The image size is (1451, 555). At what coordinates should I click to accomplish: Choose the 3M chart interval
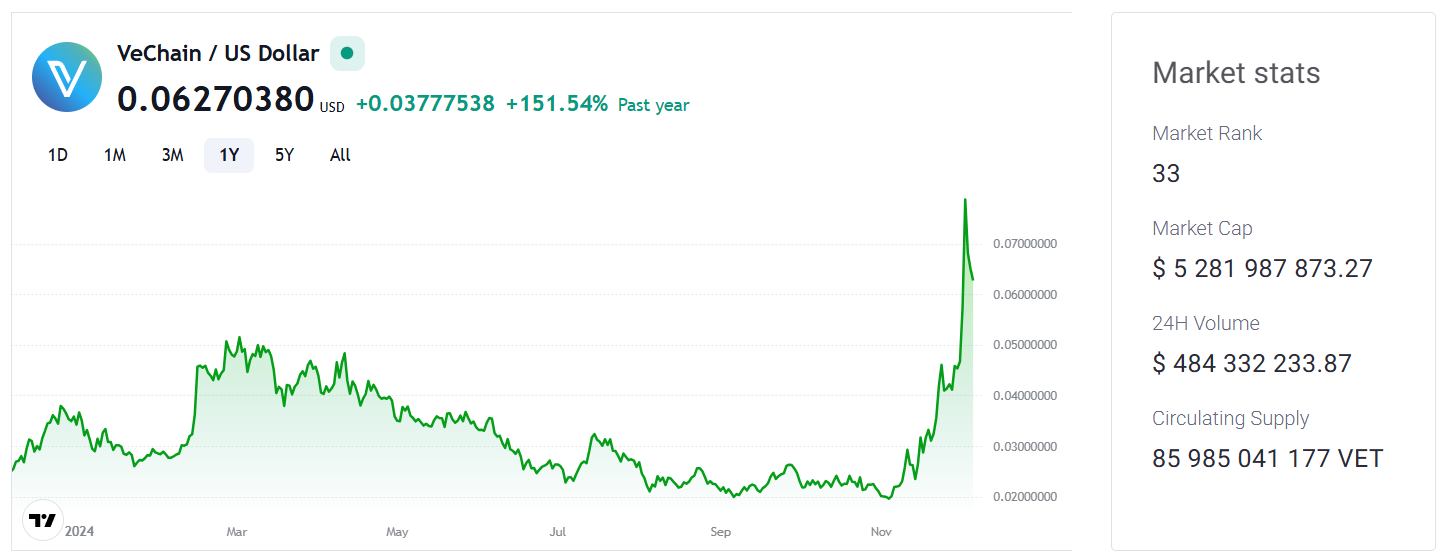click(172, 155)
